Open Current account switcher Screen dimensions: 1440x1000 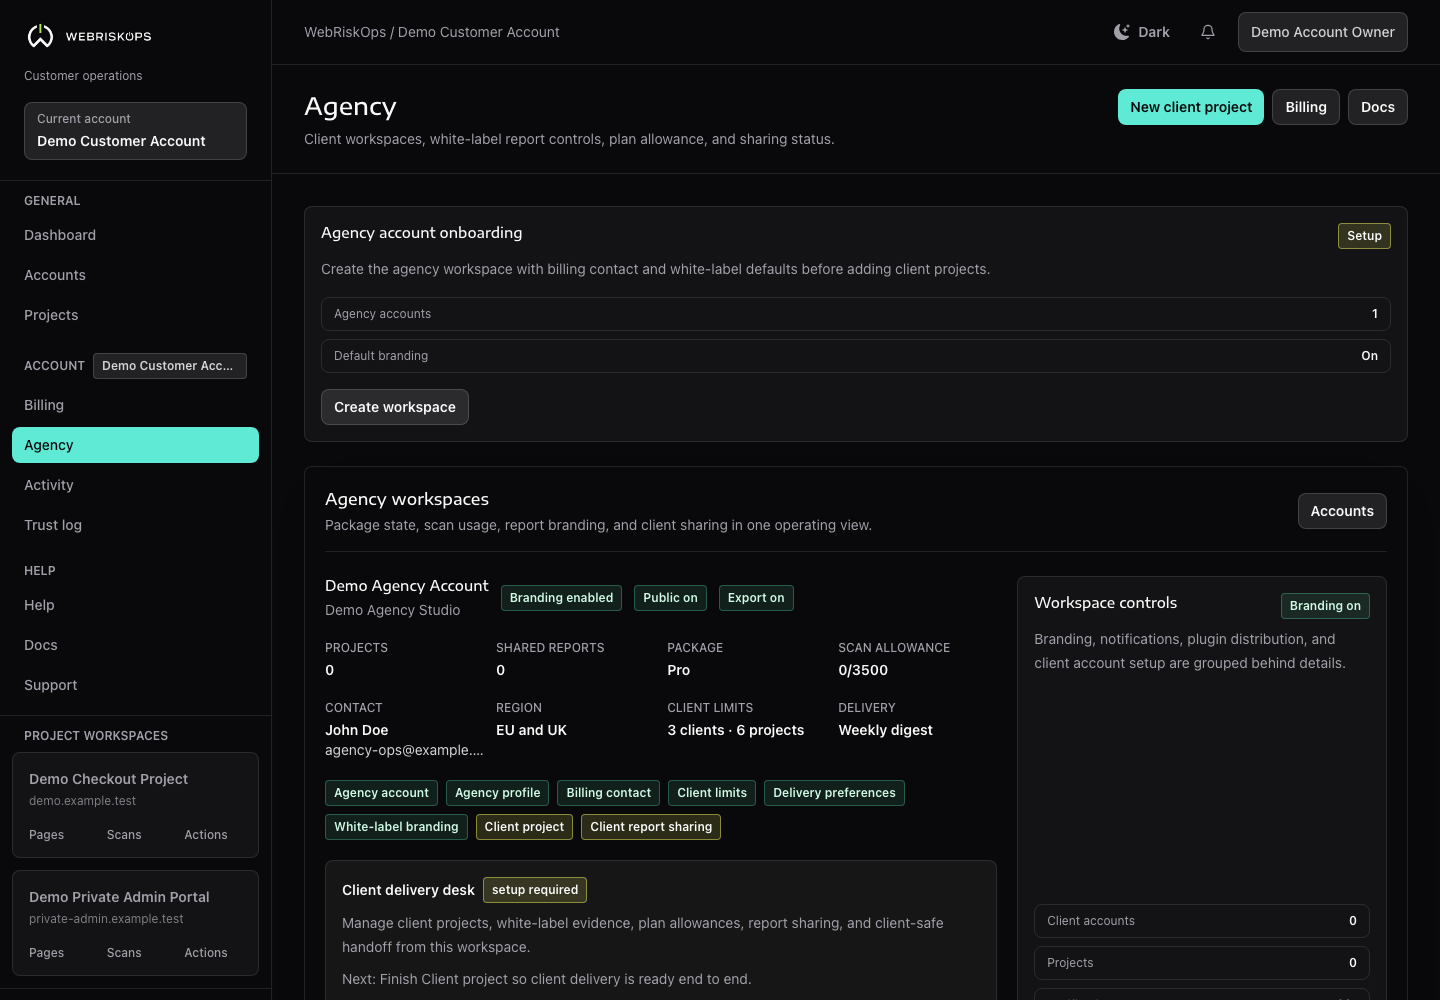[135, 131]
